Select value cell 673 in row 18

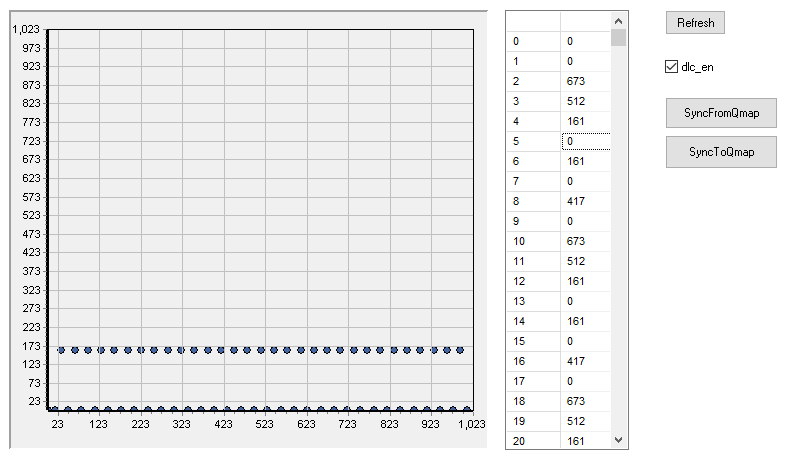586,401
